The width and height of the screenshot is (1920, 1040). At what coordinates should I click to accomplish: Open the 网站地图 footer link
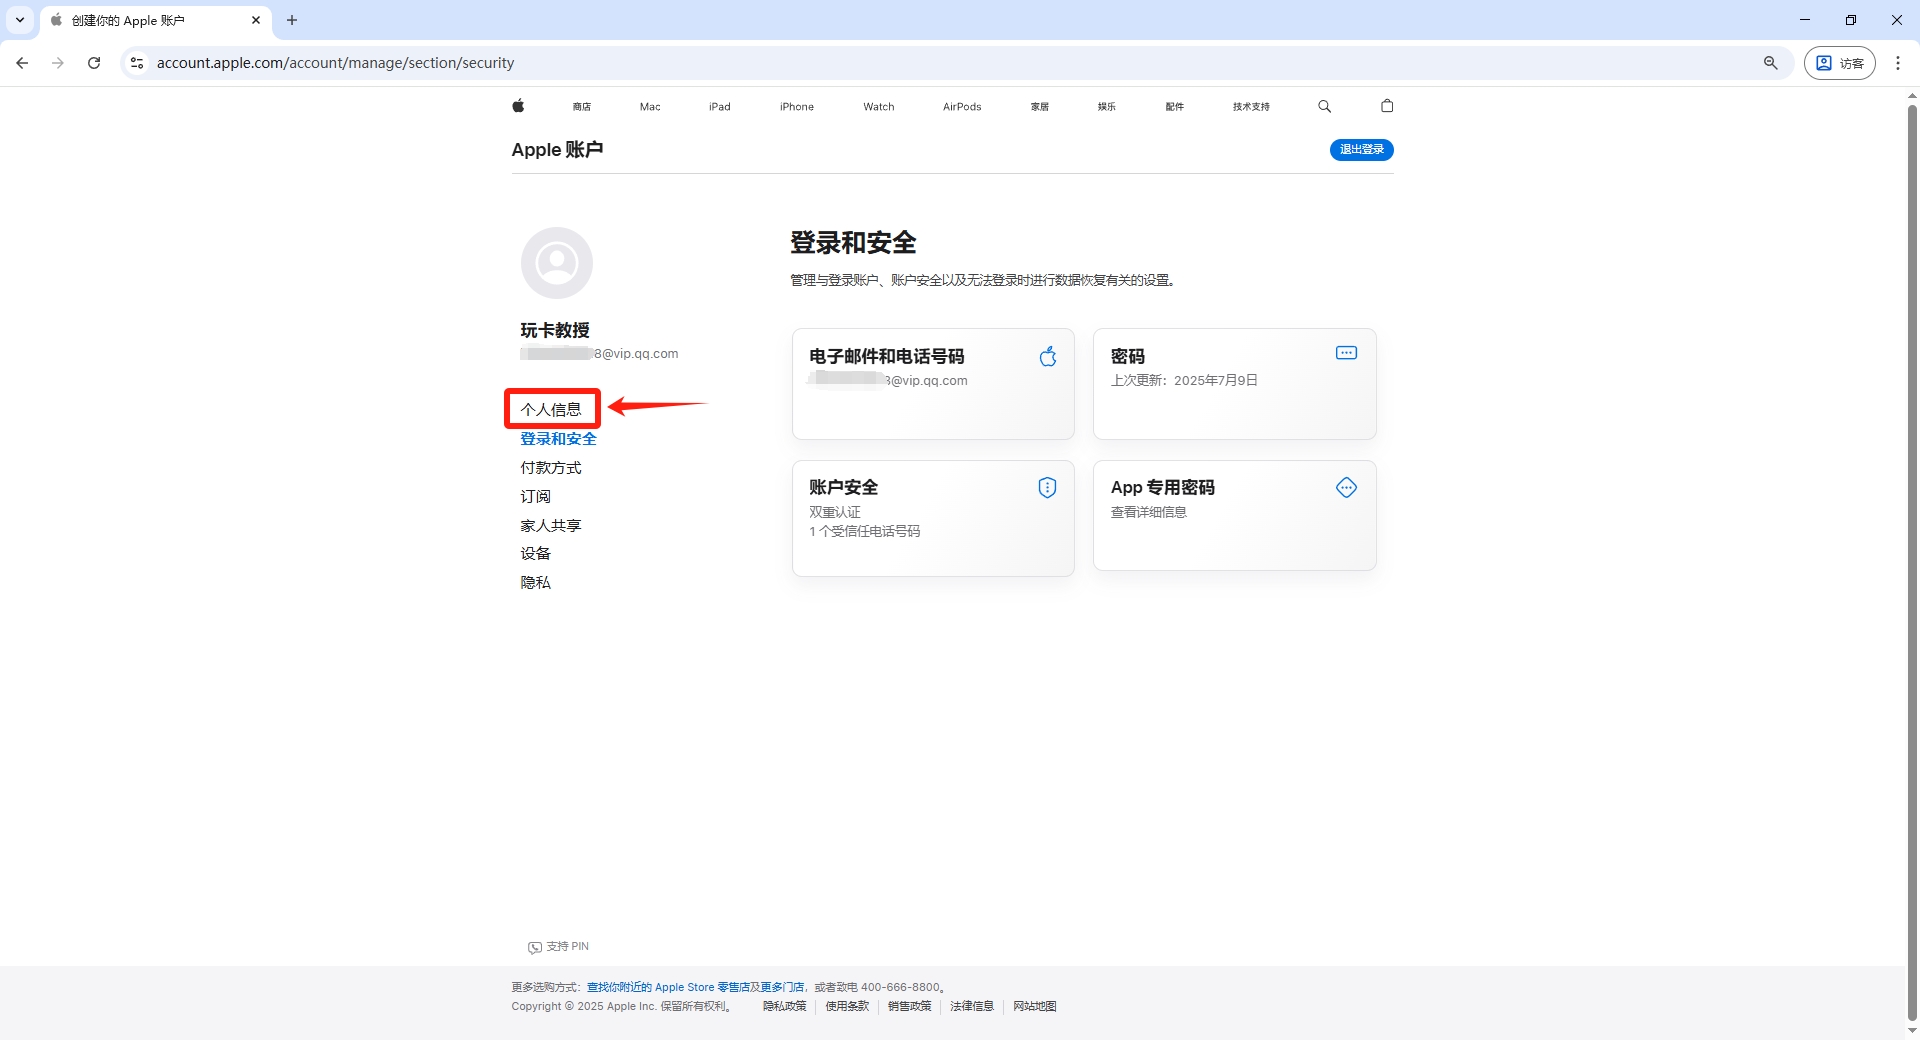[1035, 1006]
